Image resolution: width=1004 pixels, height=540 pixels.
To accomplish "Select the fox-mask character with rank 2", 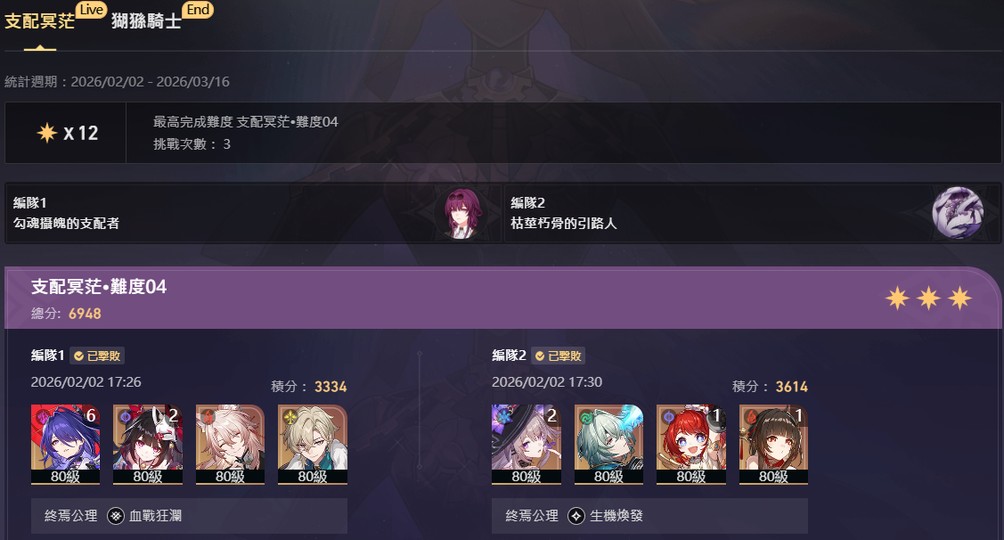I will point(148,444).
